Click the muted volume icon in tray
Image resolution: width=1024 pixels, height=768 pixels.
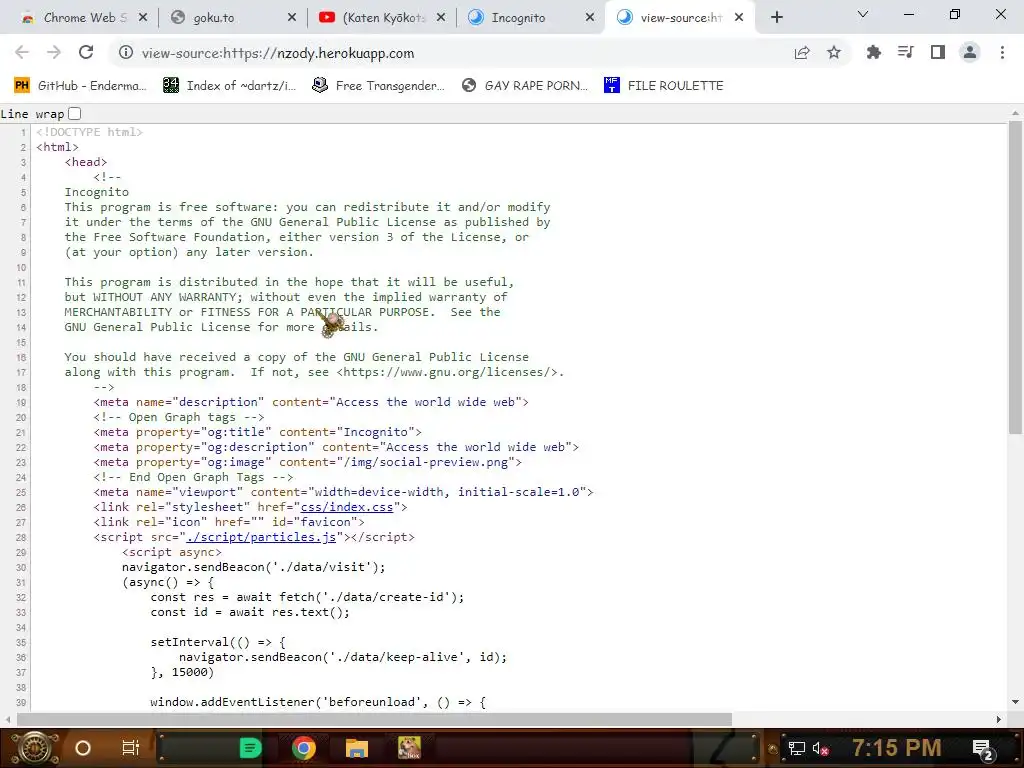point(820,748)
